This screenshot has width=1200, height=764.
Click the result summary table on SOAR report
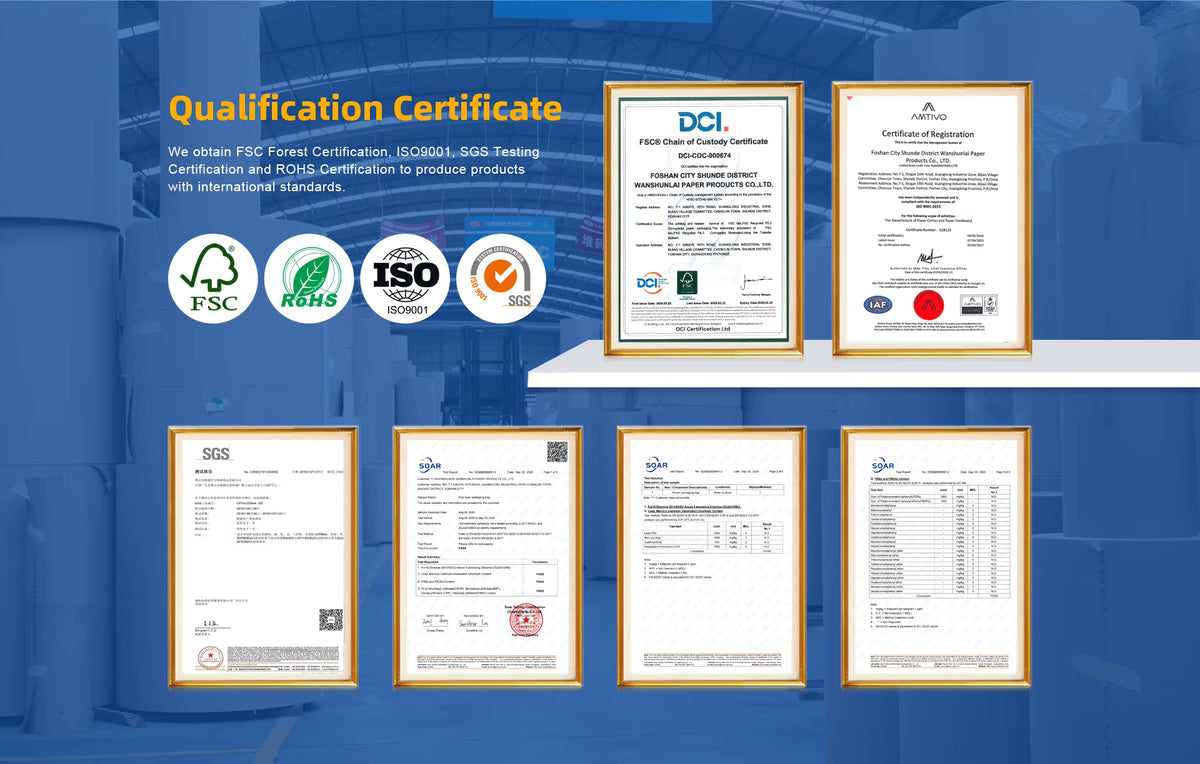coord(488,575)
